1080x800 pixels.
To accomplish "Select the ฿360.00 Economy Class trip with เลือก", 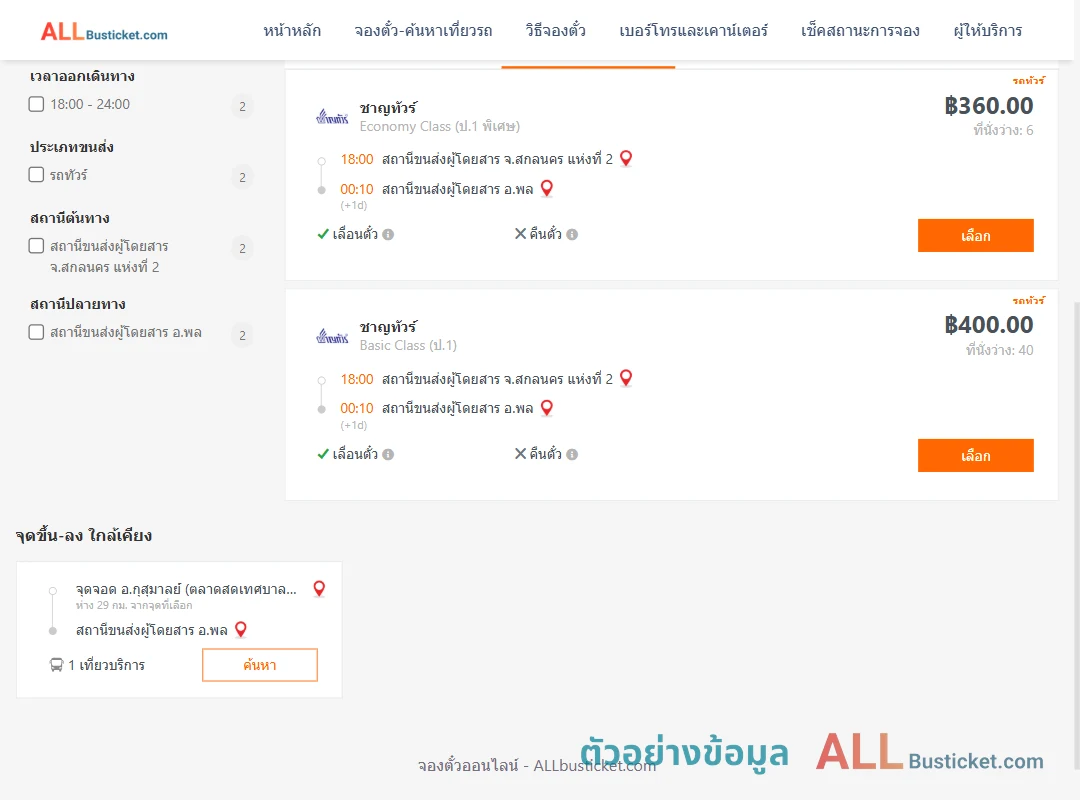I will coord(975,236).
